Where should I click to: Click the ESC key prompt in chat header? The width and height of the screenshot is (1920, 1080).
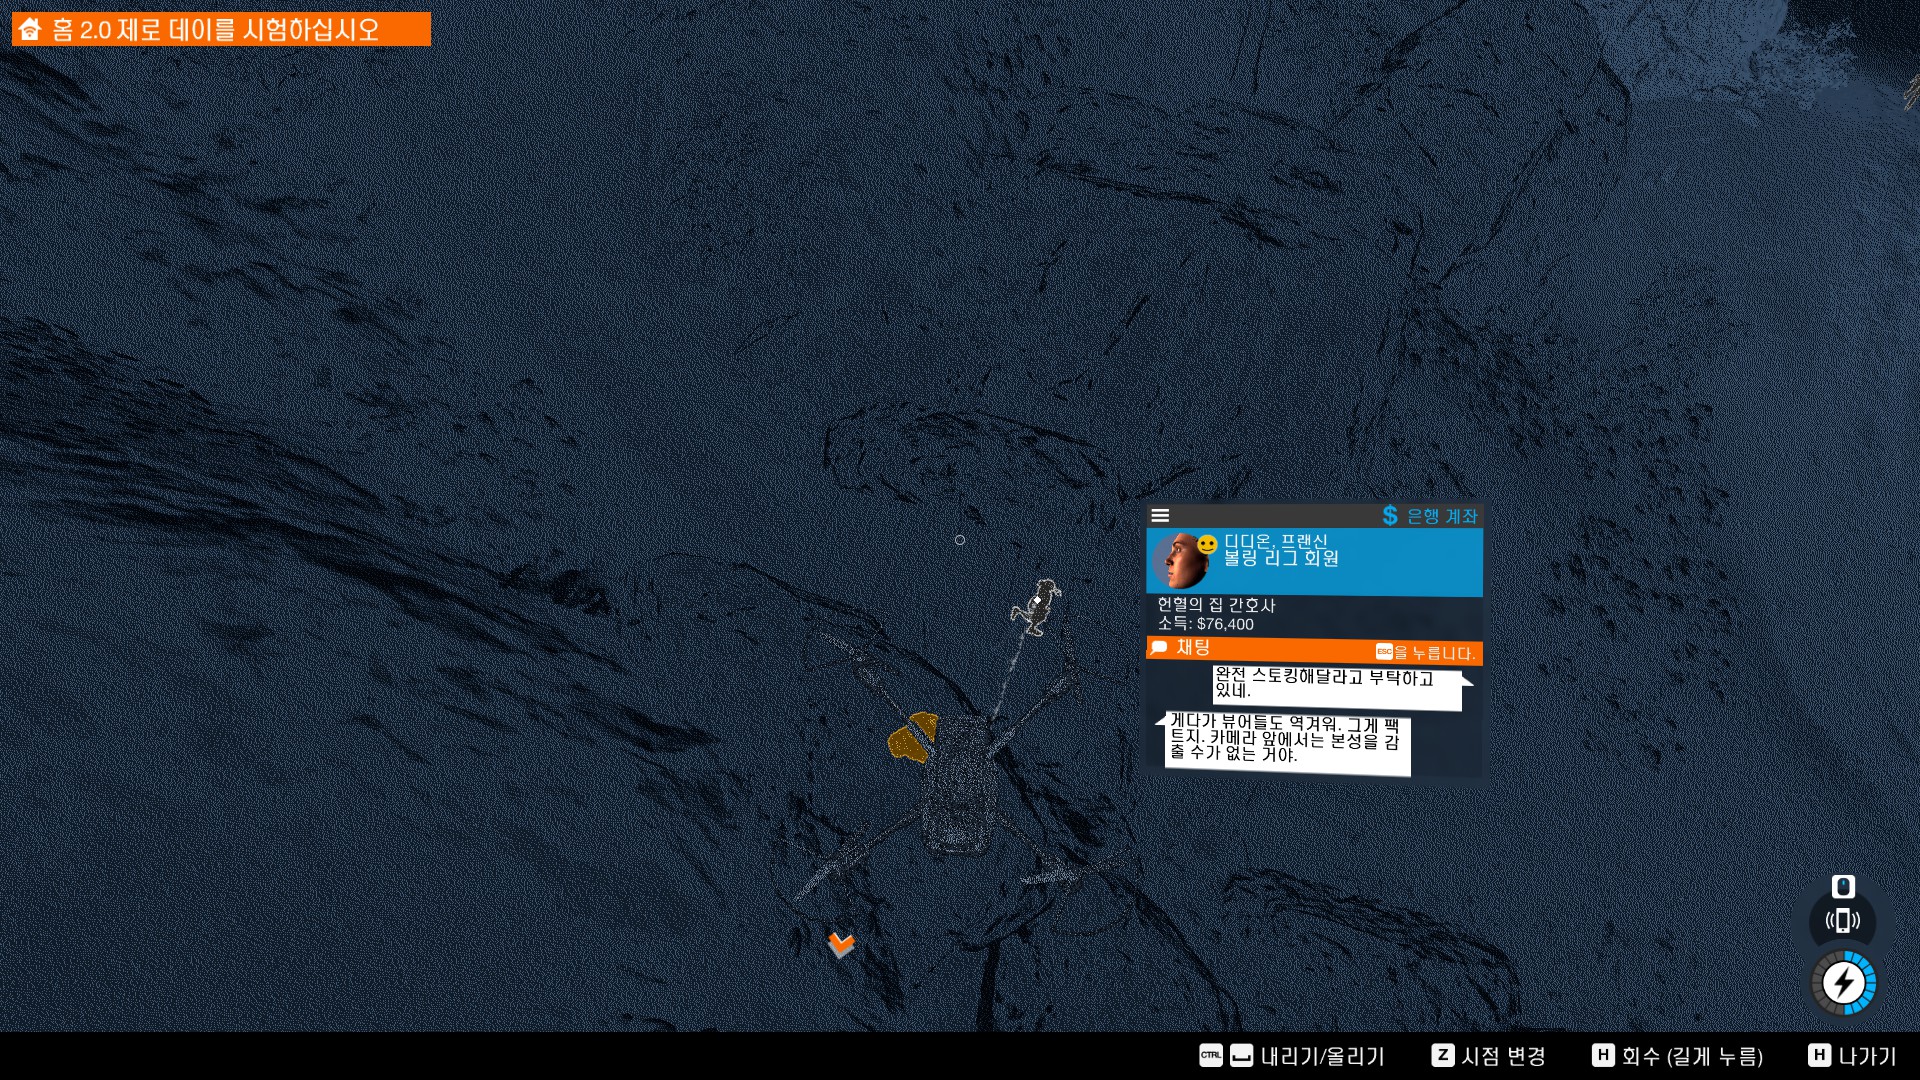(1384, 652)
